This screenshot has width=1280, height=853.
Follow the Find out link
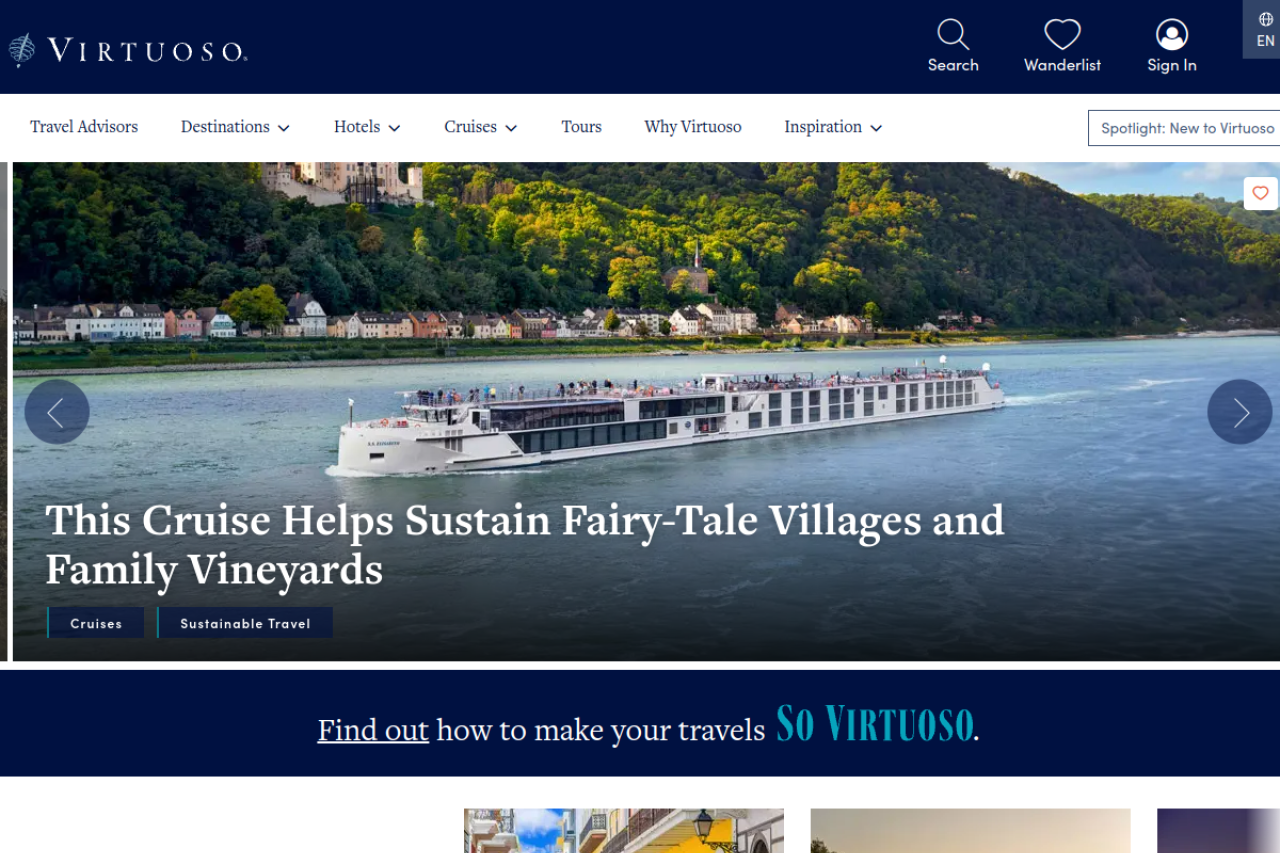point(373,730)
